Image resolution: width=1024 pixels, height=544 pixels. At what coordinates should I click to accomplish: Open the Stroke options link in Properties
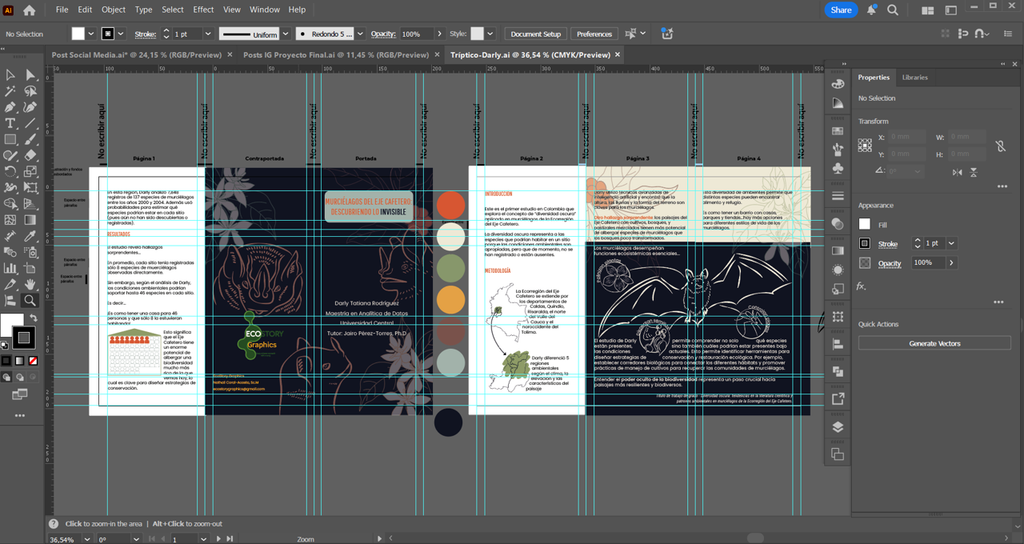[x=888, y=244]
